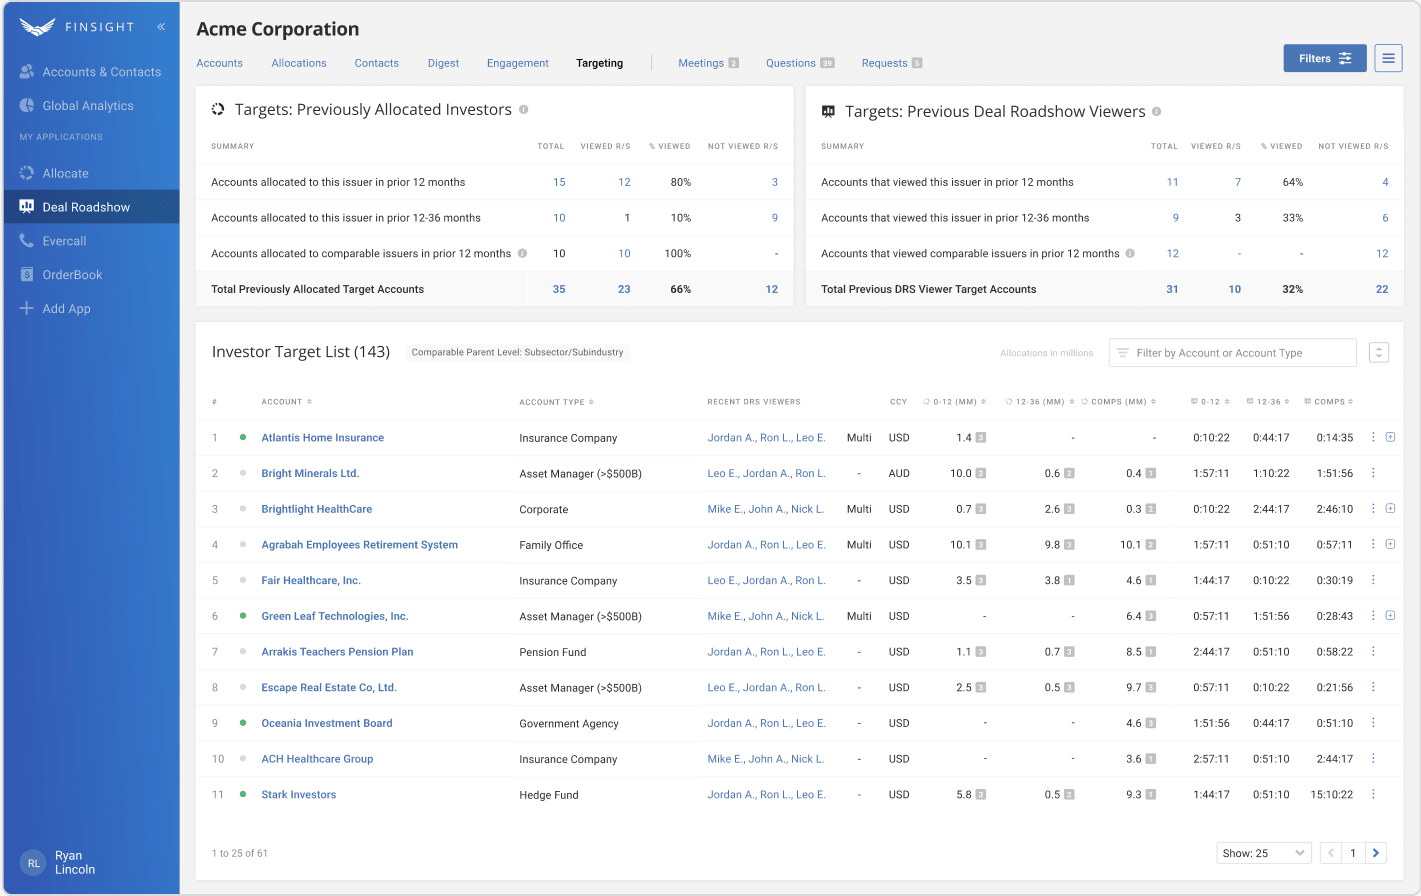
Task: Open Accounts & Contacts in sidebar
Action: 90,72
